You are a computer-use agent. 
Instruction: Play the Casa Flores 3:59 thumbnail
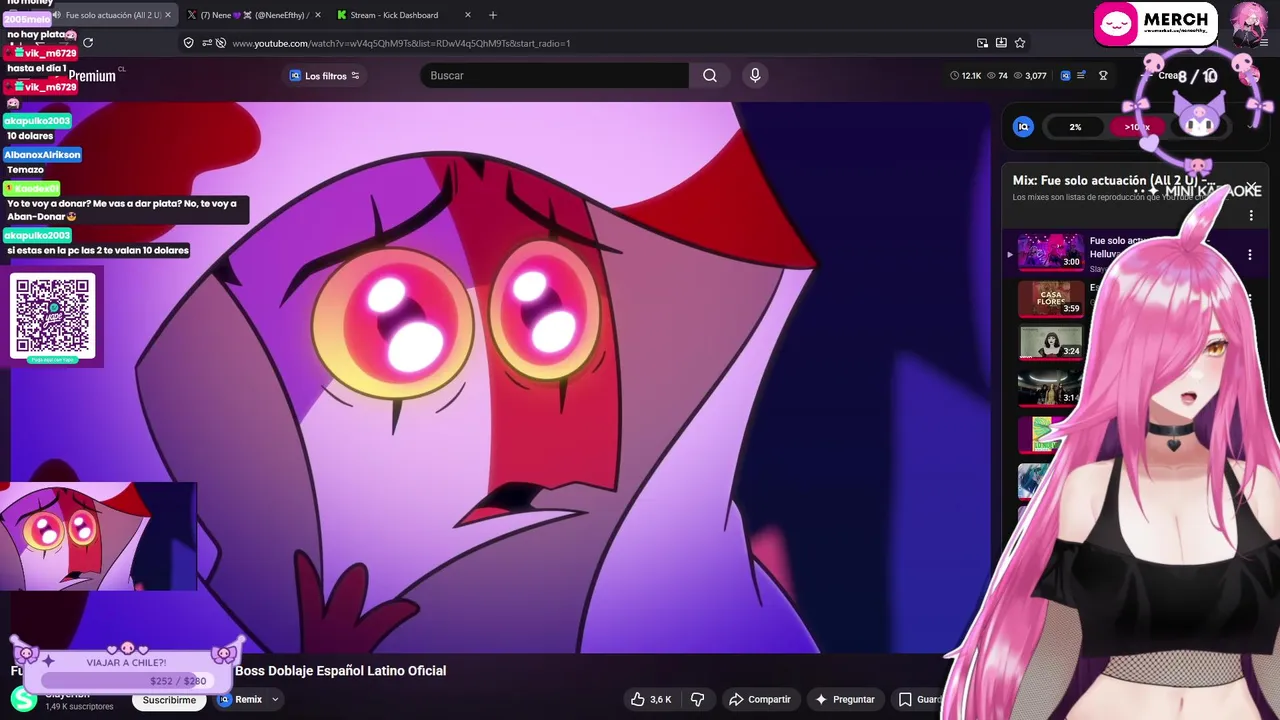[x=1050, y=298]
